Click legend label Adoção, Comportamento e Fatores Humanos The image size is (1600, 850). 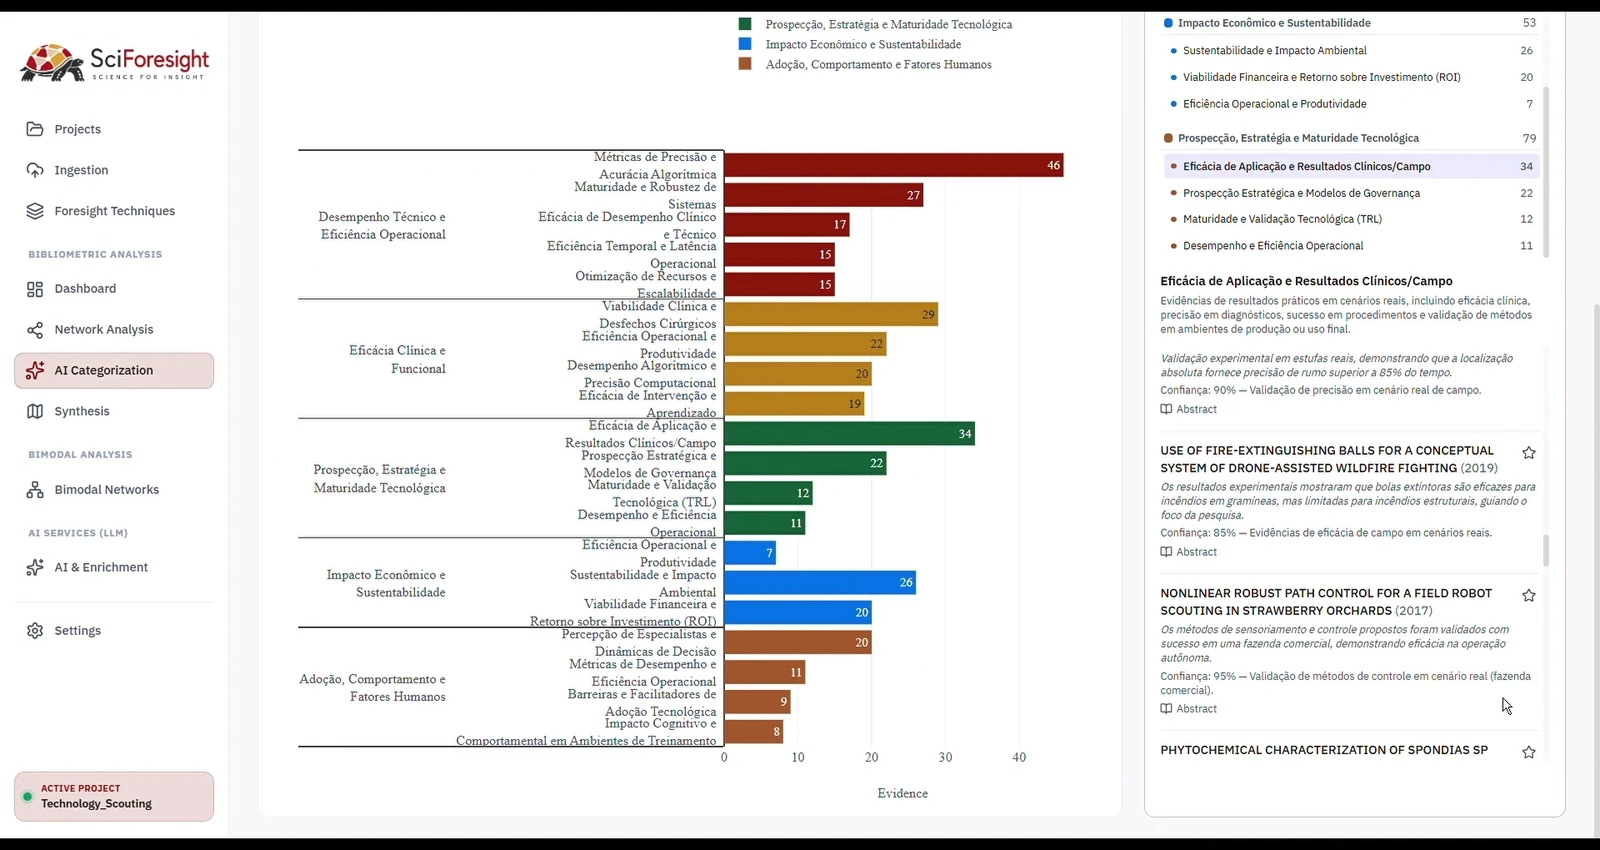point(878,64)
